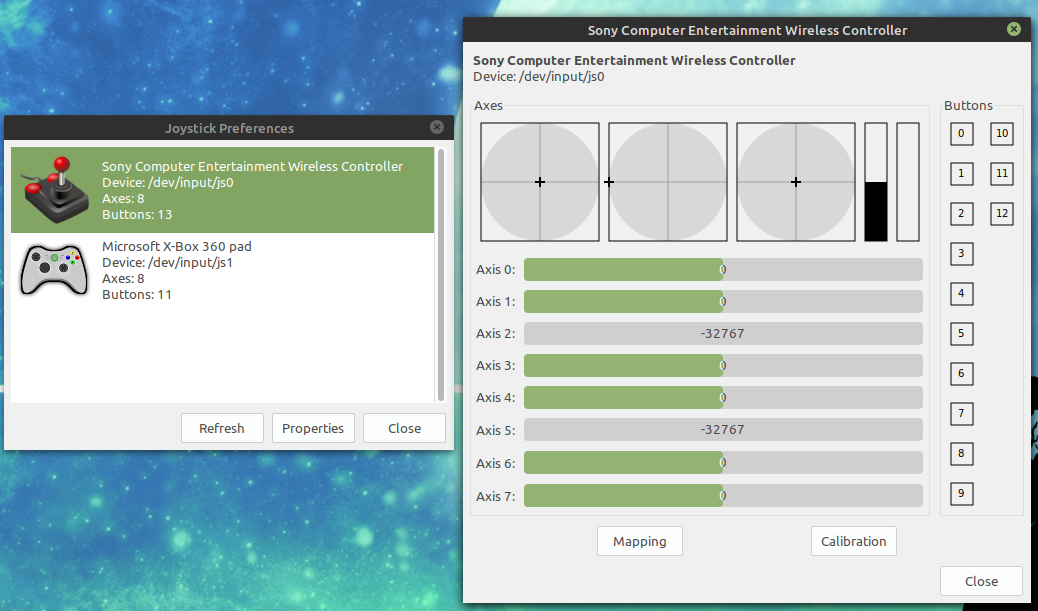Click button indicator 11
The height and width of the screenshot is (611, 1038).
1002,173
